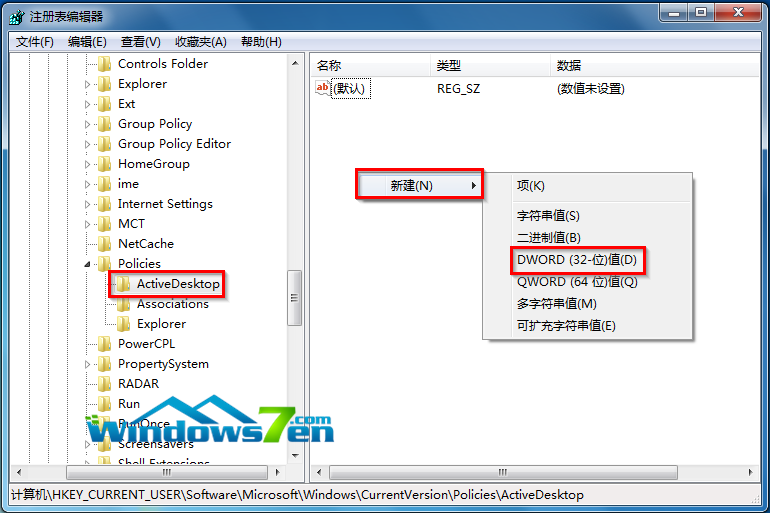Click the Policies folder icon
Screen dimensions: 770x513
104,264
